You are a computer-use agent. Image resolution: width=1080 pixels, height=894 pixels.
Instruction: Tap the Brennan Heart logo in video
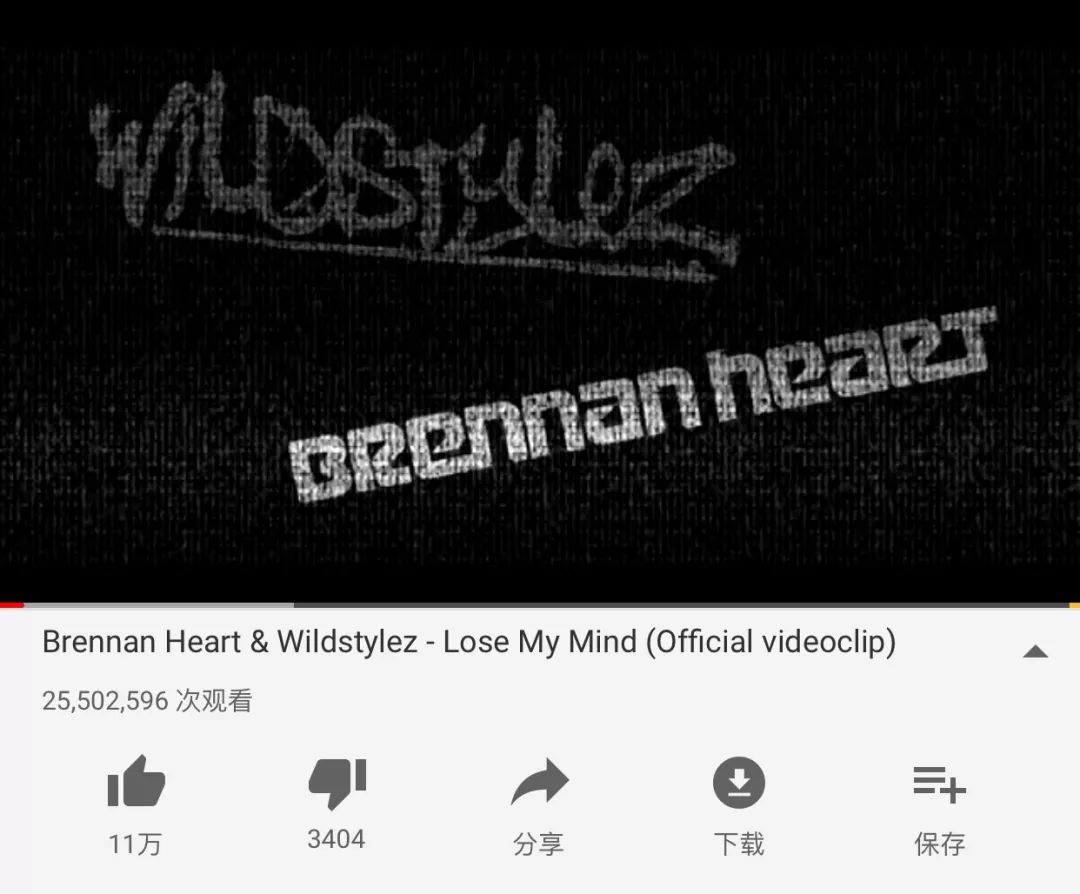pyautogui.click(x=641, y=405)
